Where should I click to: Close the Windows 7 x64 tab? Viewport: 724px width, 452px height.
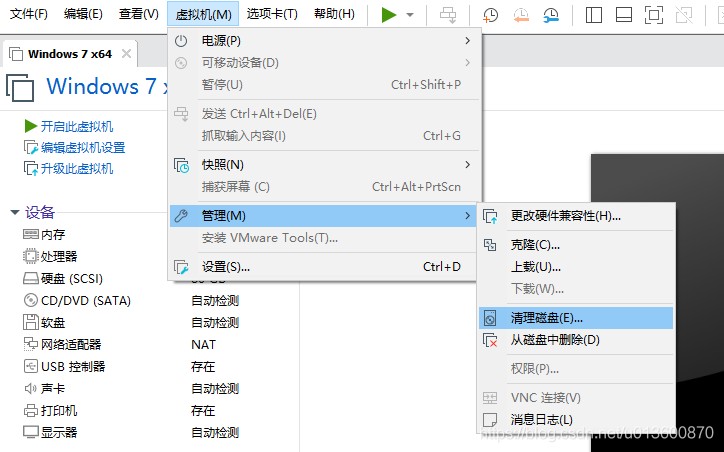coord(126,54)
